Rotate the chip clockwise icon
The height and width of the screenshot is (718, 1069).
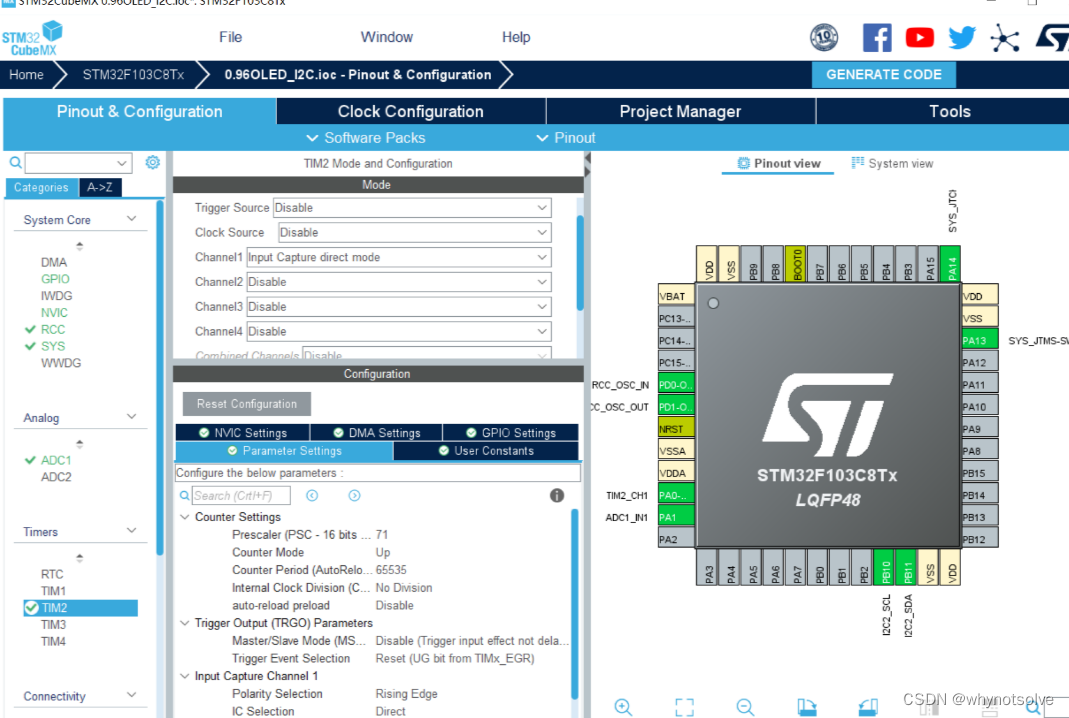pos(807,707)
